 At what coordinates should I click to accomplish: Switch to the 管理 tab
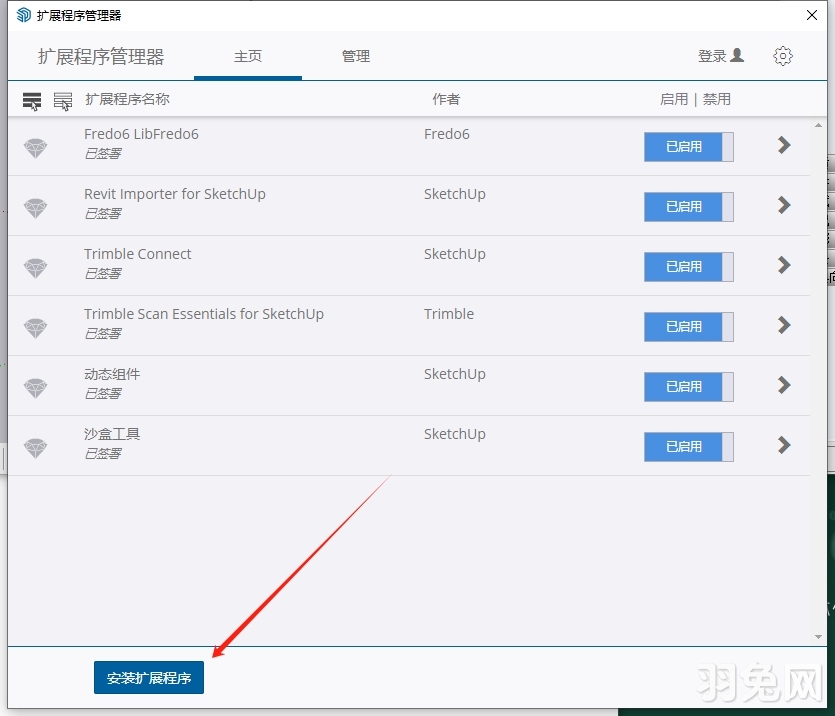click(x=356, y=57)
